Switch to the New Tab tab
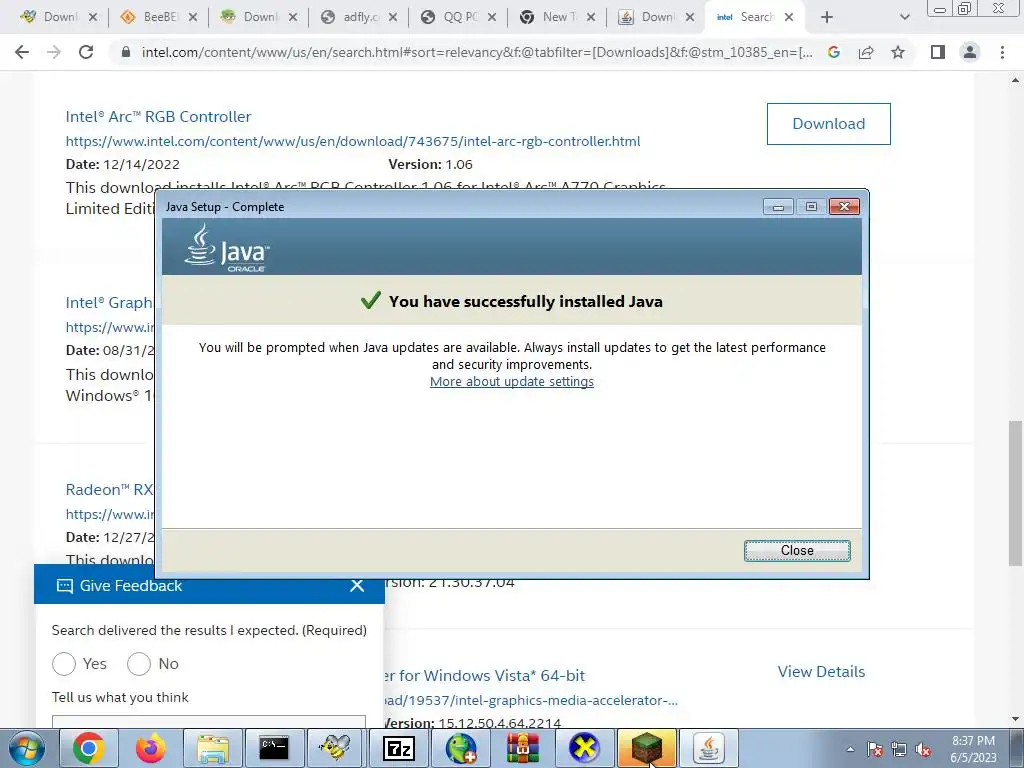This screenshot has width=1024, height=768. click(x=557, y=17)
